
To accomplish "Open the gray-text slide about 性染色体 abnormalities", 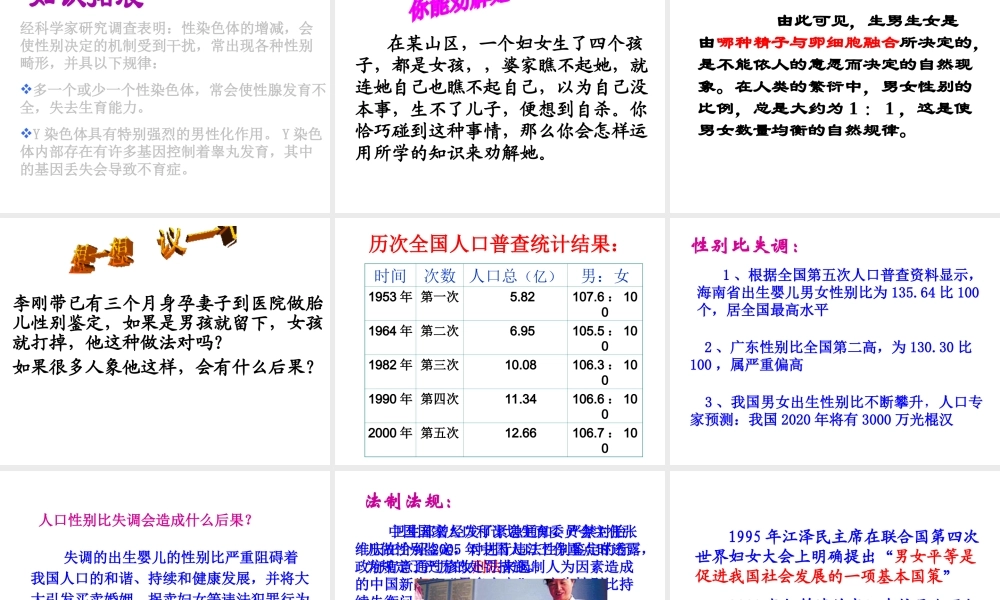I will [x=165, y=106].
